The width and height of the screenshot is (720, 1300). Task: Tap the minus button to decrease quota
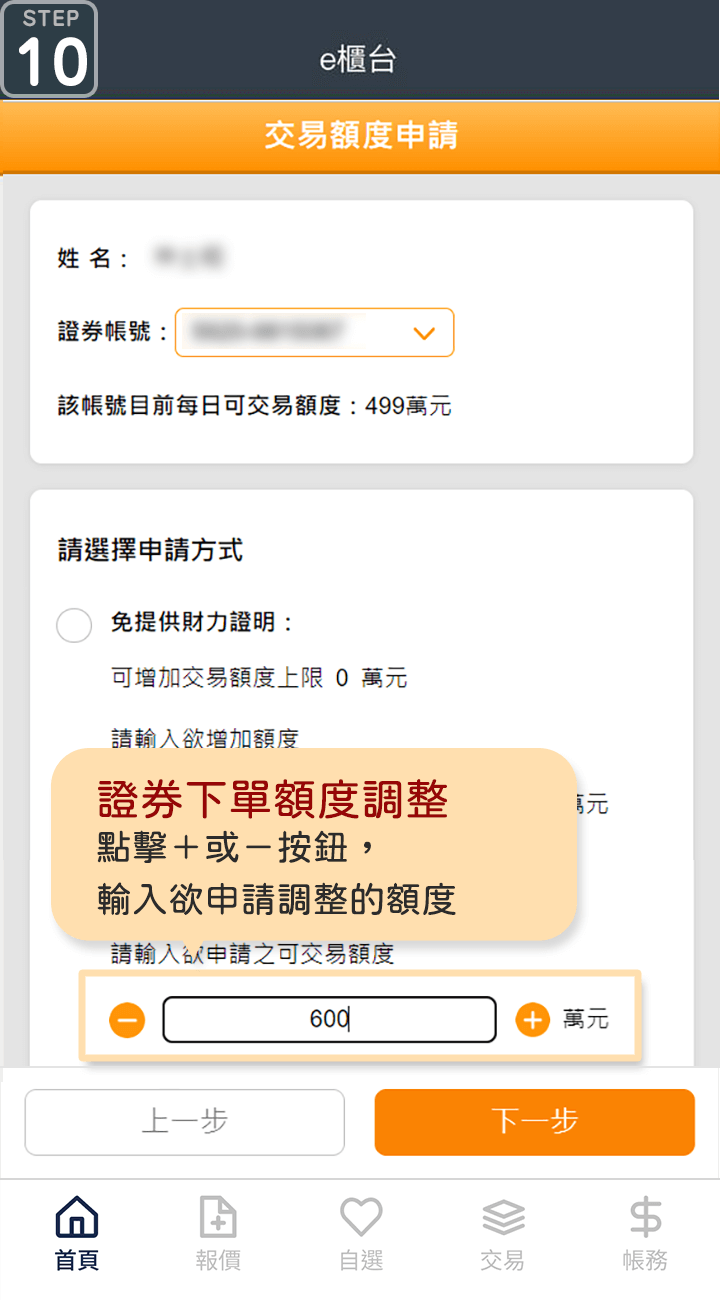[x=127, y=1020]
